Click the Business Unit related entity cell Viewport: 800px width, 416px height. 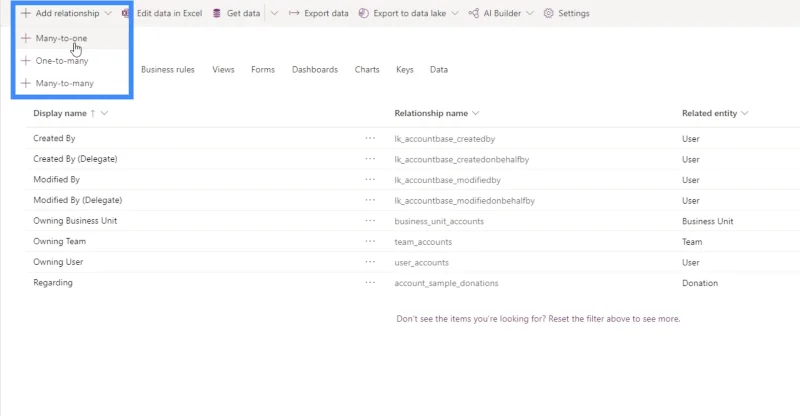708,222
